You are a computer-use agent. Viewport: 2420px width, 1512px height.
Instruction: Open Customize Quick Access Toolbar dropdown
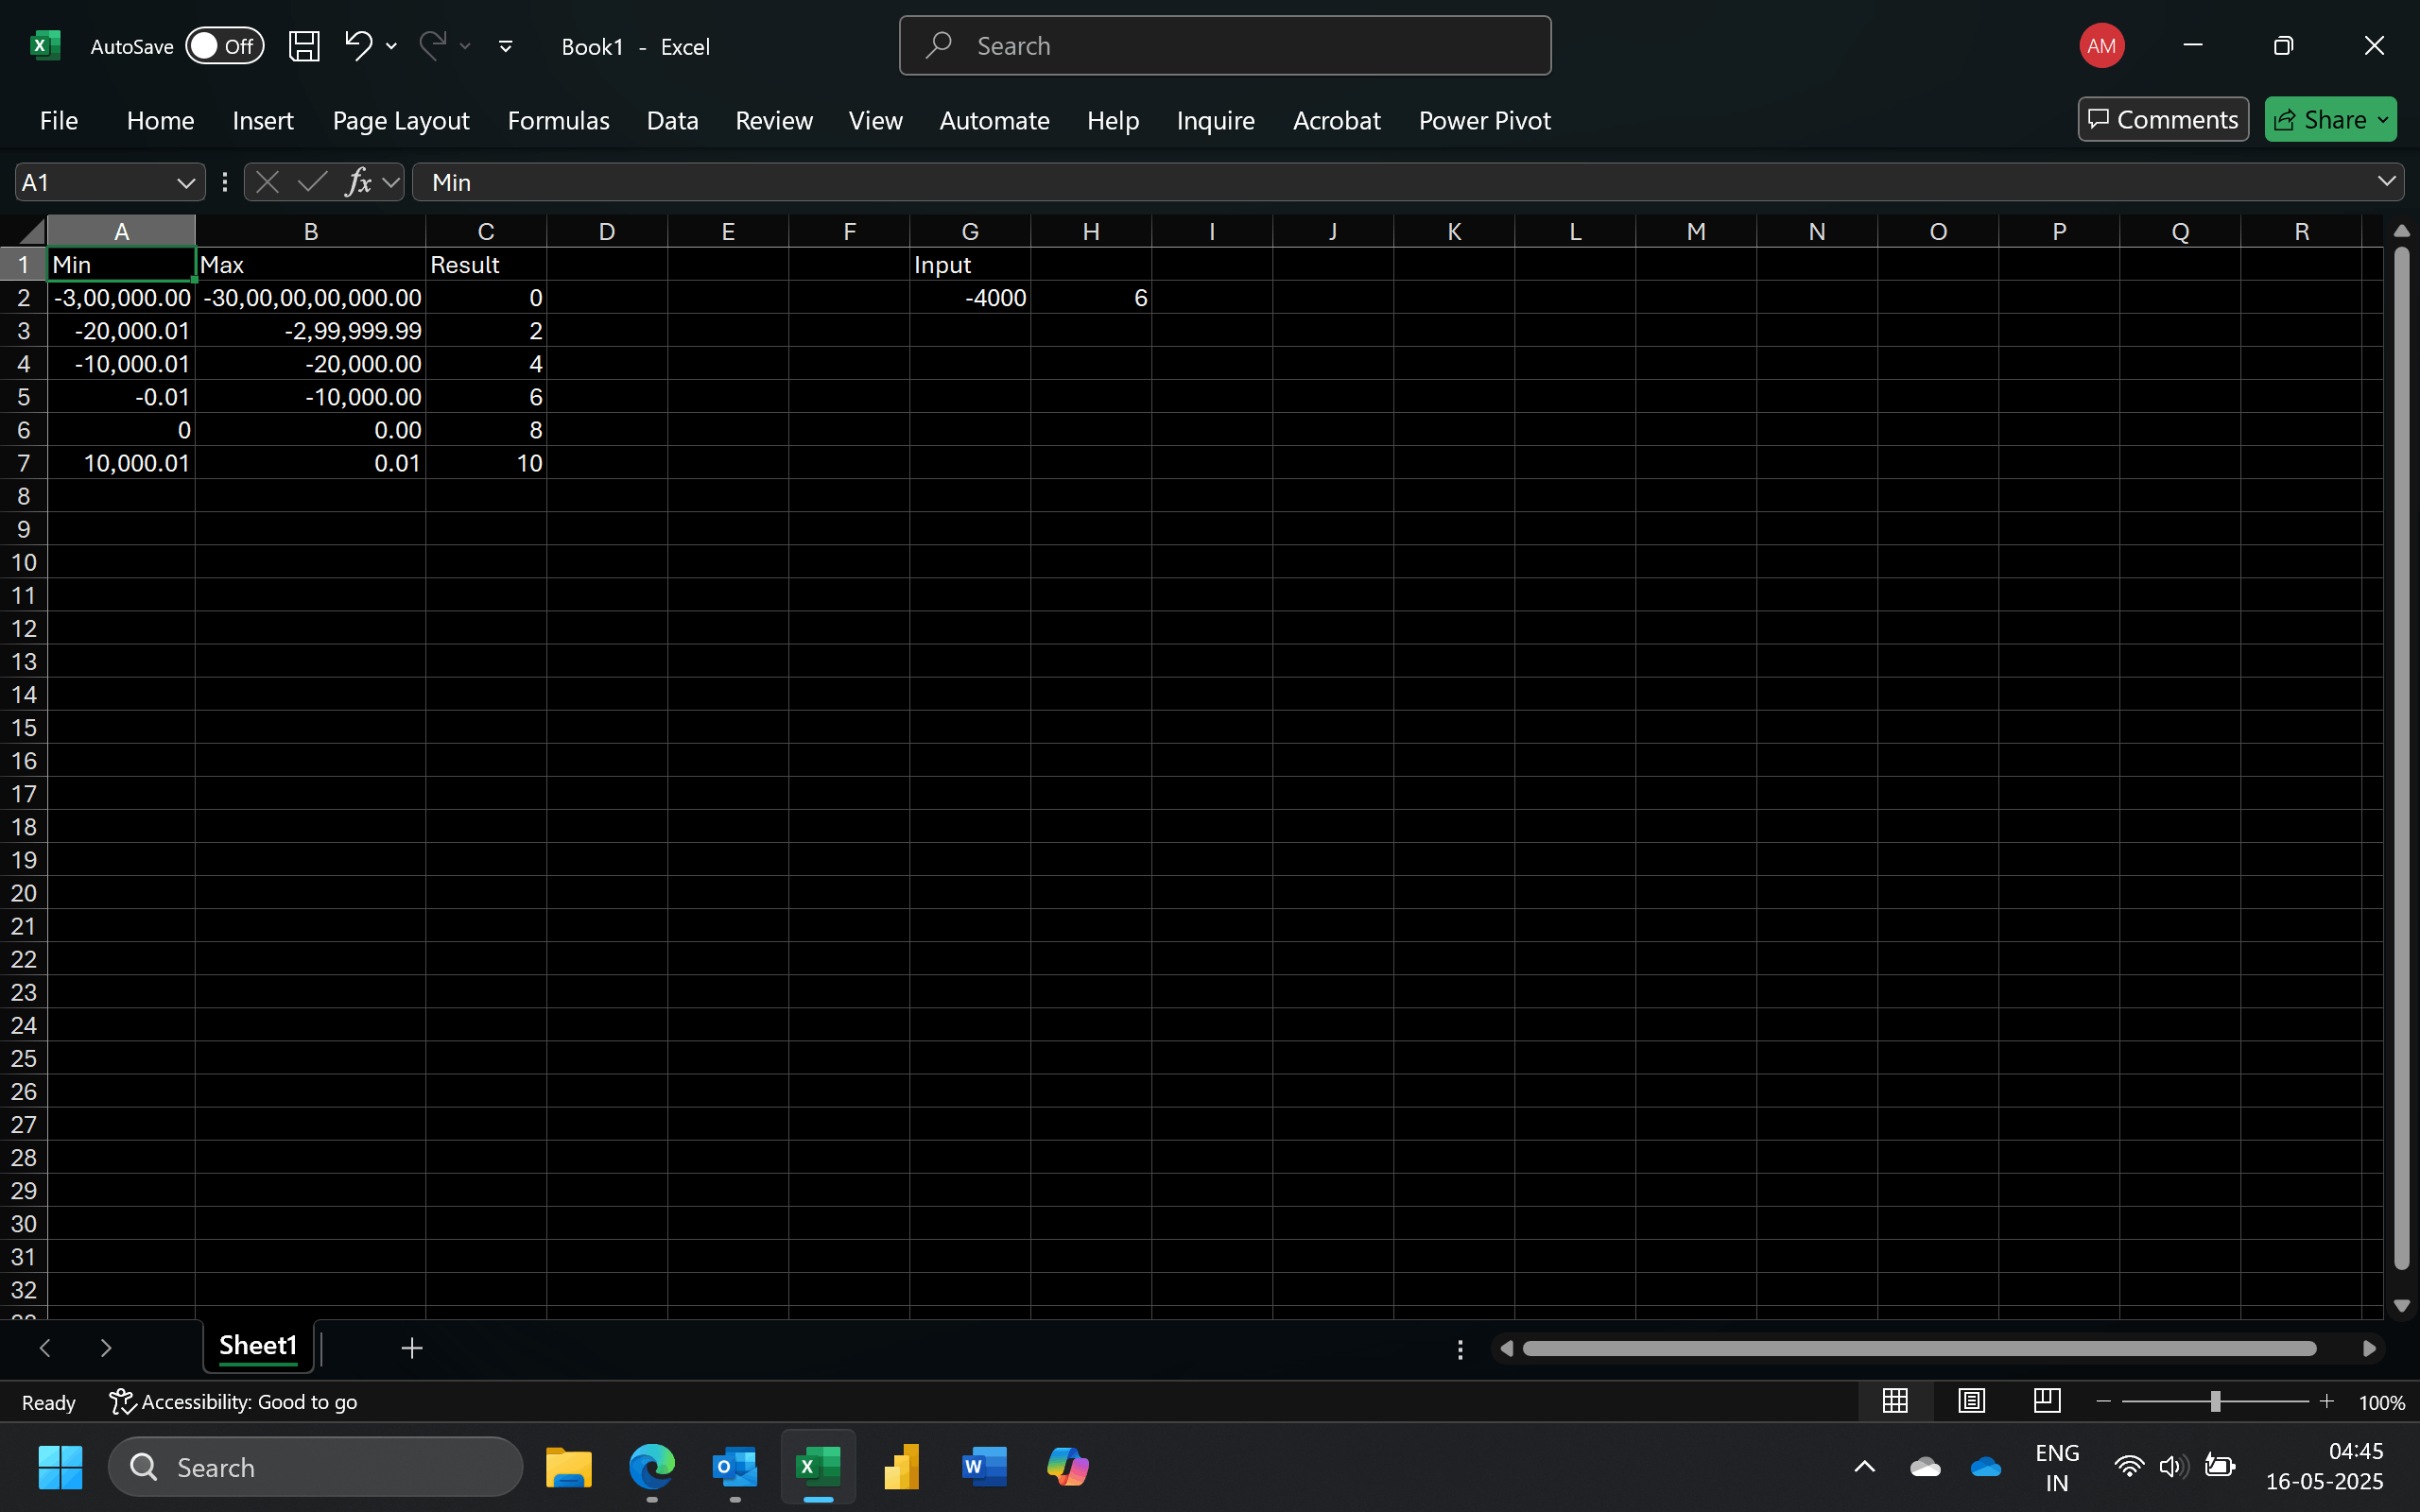click(x=506, y=46)
